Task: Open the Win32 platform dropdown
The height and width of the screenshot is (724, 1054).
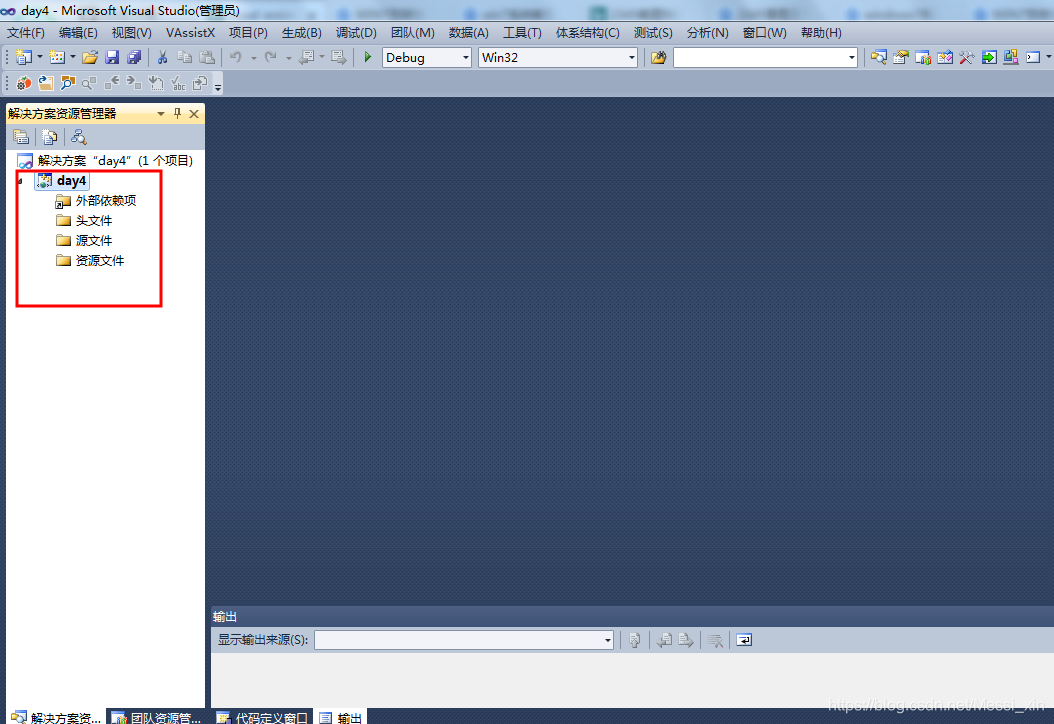Action: (x=631, y=58)
